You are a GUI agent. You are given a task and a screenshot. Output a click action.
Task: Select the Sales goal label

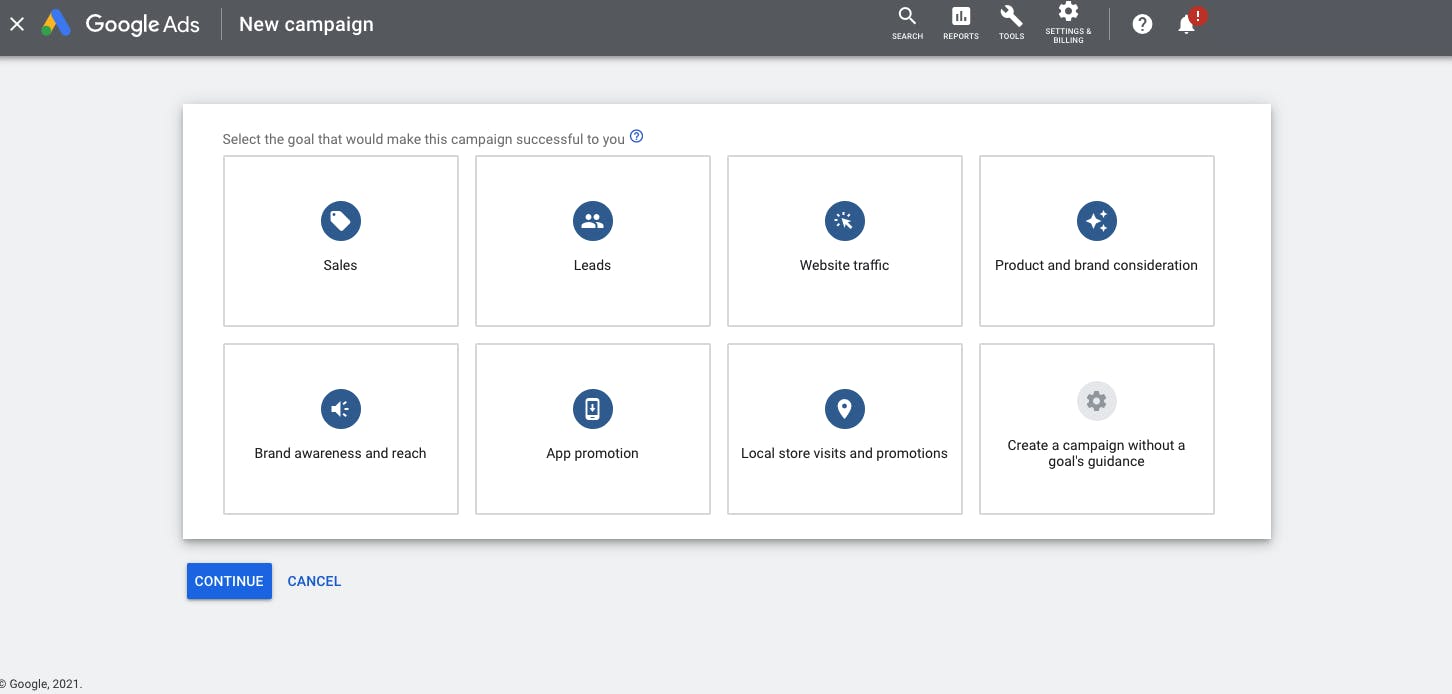pos(340,265)
